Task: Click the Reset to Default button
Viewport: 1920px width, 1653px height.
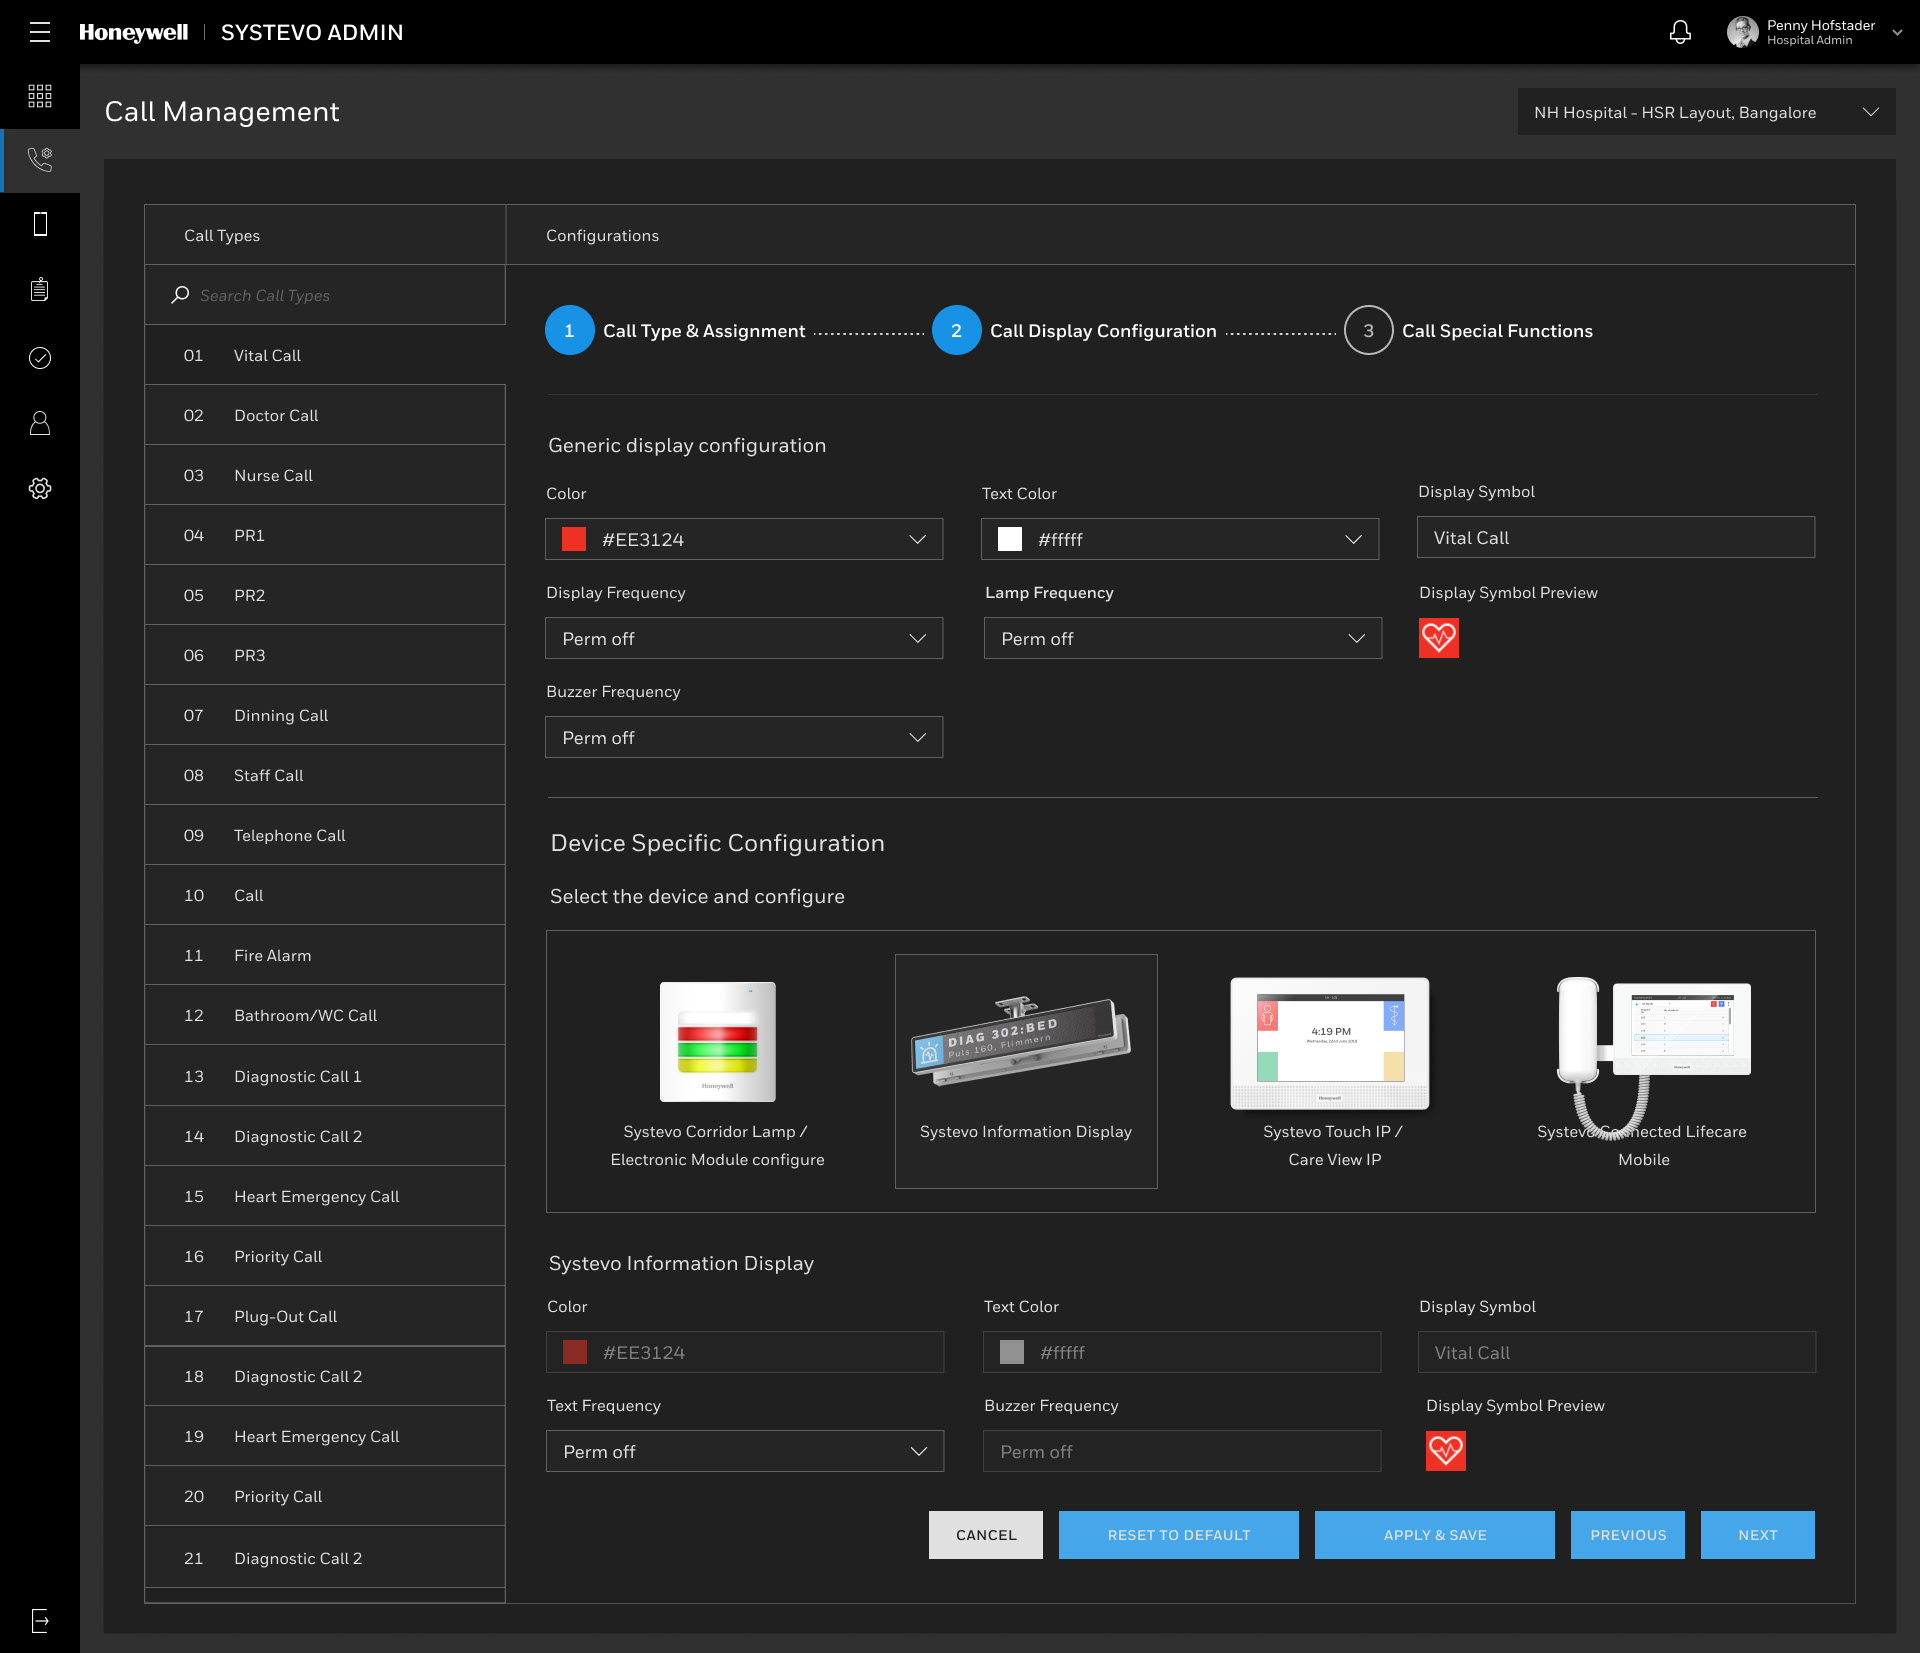Action: click(x=1178, y=1535)
